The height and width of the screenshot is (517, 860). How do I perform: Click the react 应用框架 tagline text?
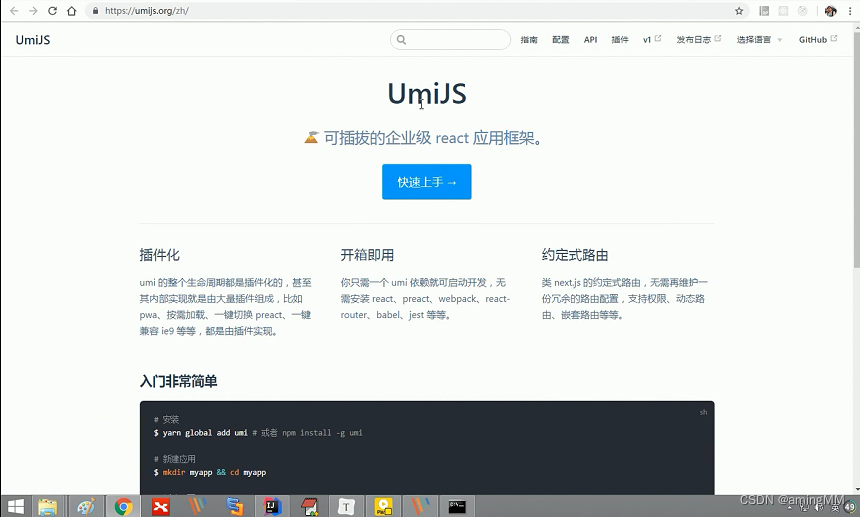[x=489, y=138]
